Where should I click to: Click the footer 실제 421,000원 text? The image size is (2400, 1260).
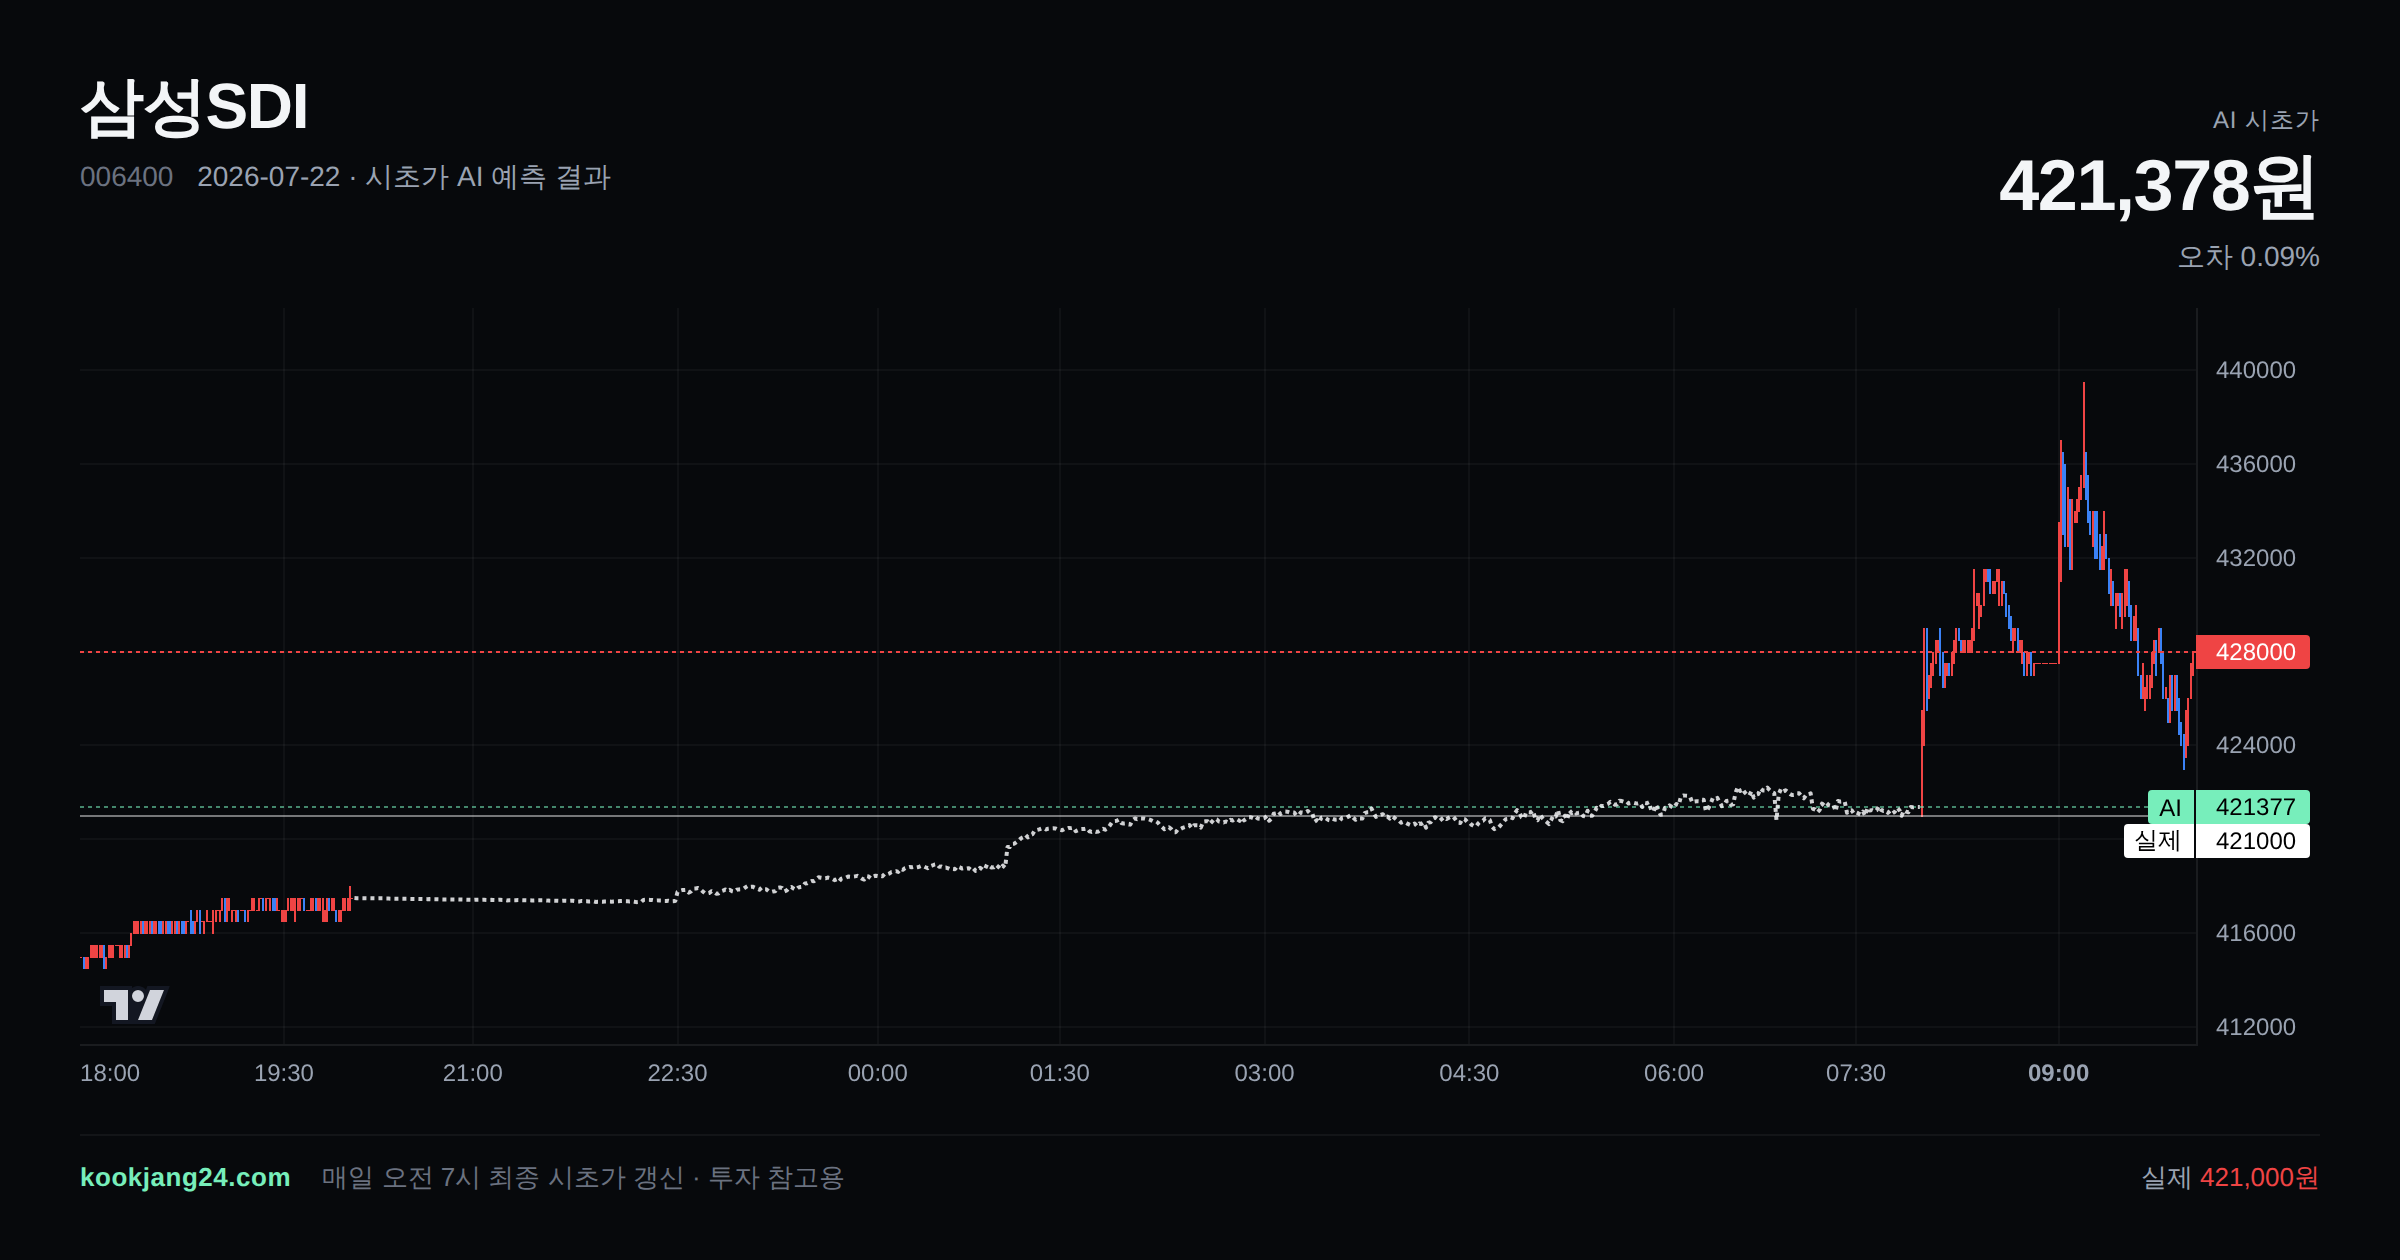pyautogui.click(x=2230, y=1177)
